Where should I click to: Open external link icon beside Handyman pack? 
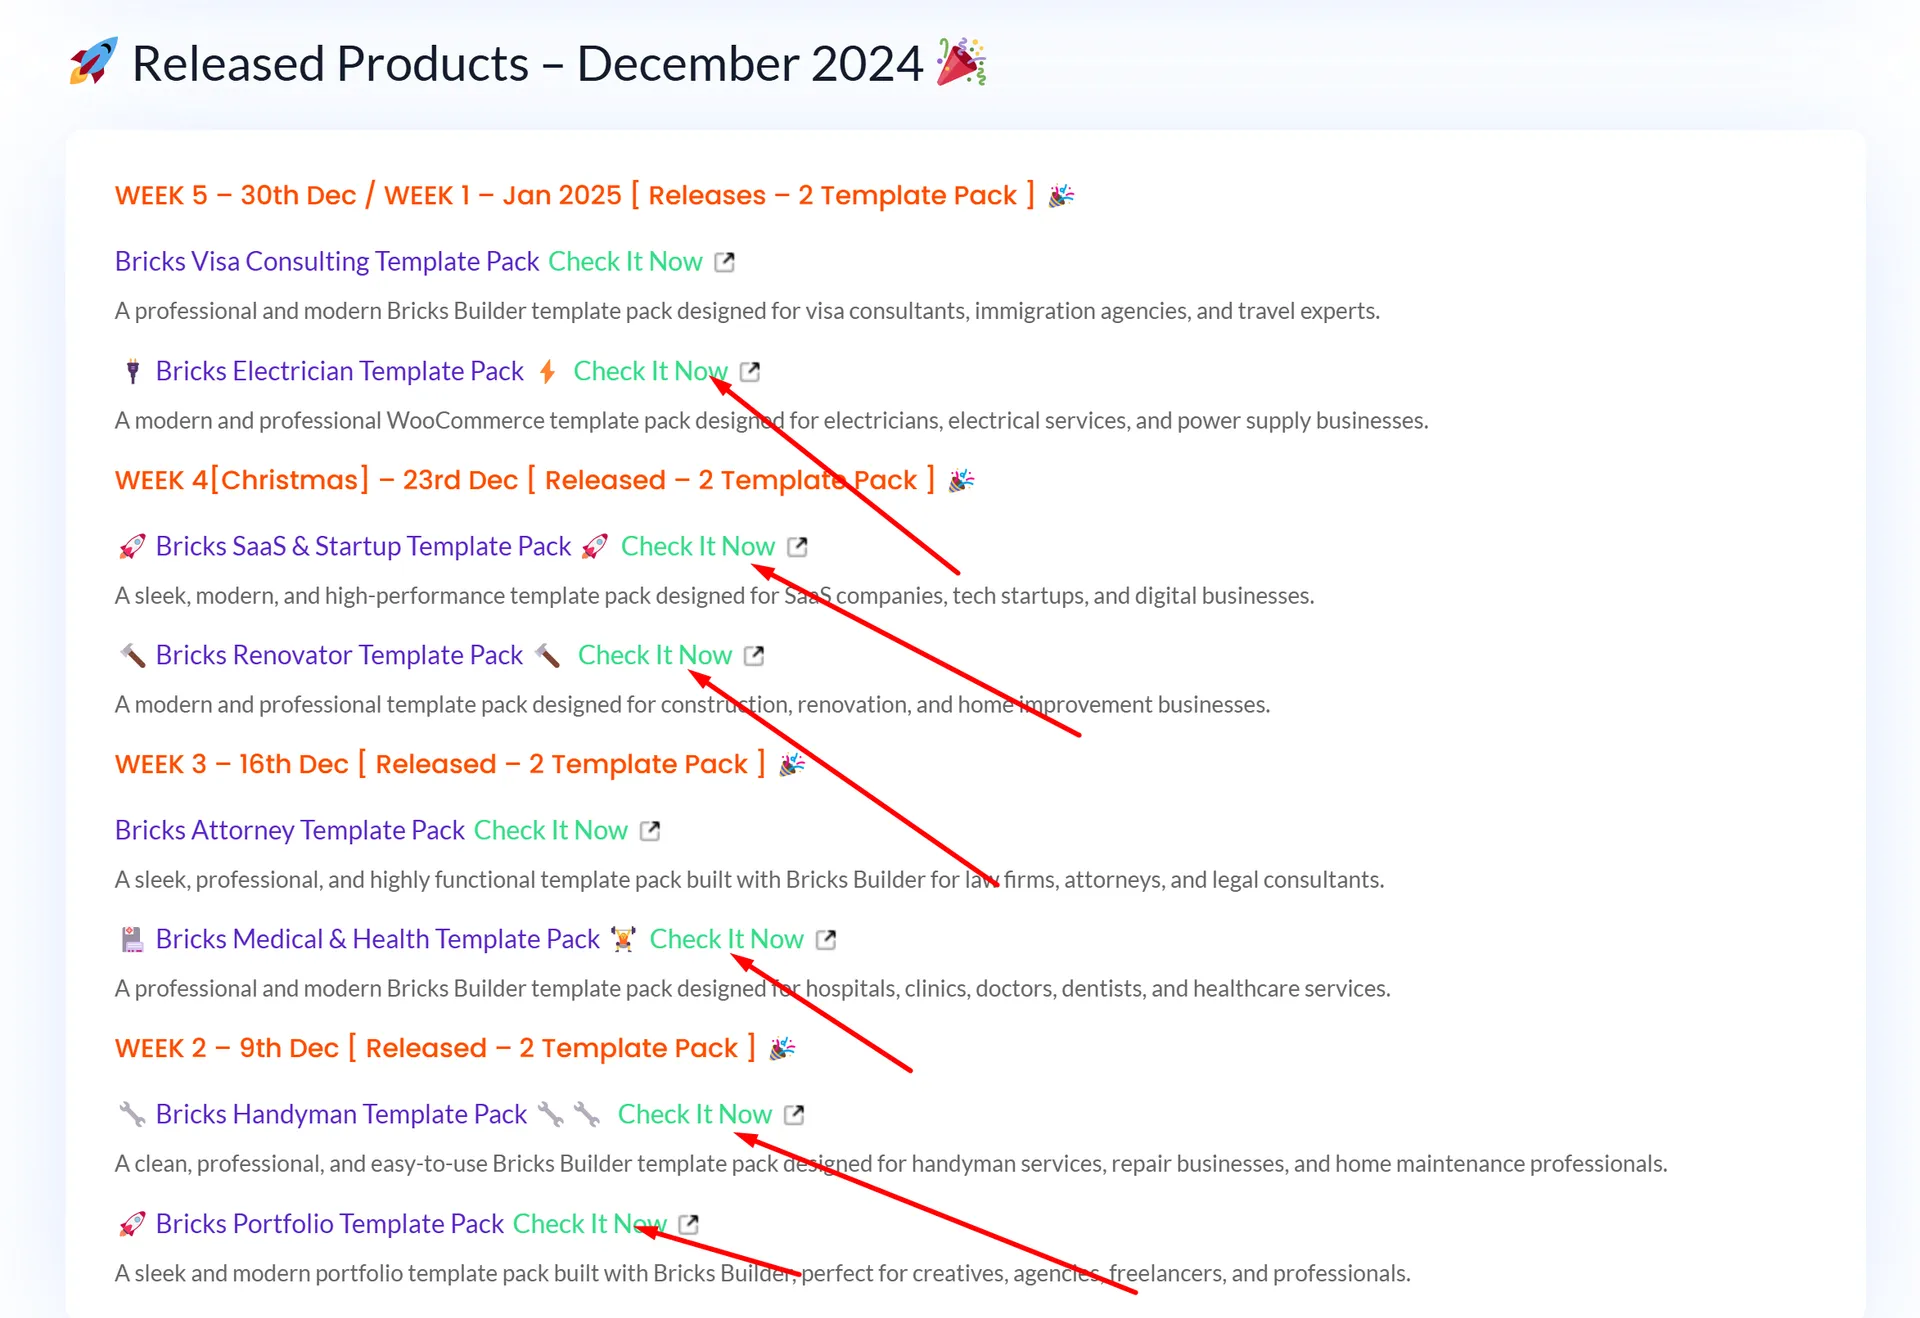click(794, 1115)
